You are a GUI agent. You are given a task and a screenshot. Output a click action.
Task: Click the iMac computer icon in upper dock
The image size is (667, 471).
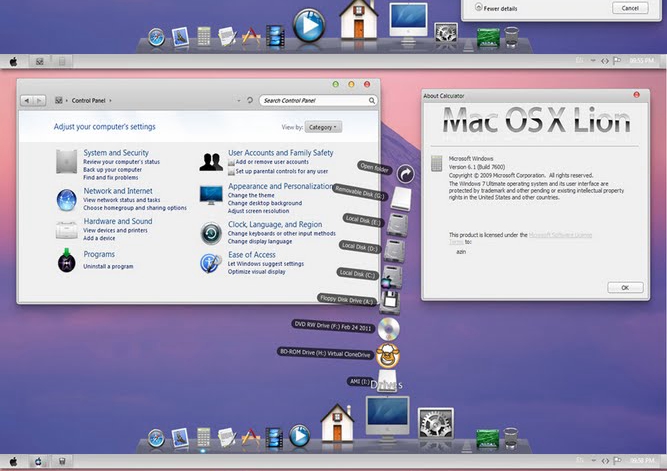tap(408, 23)
